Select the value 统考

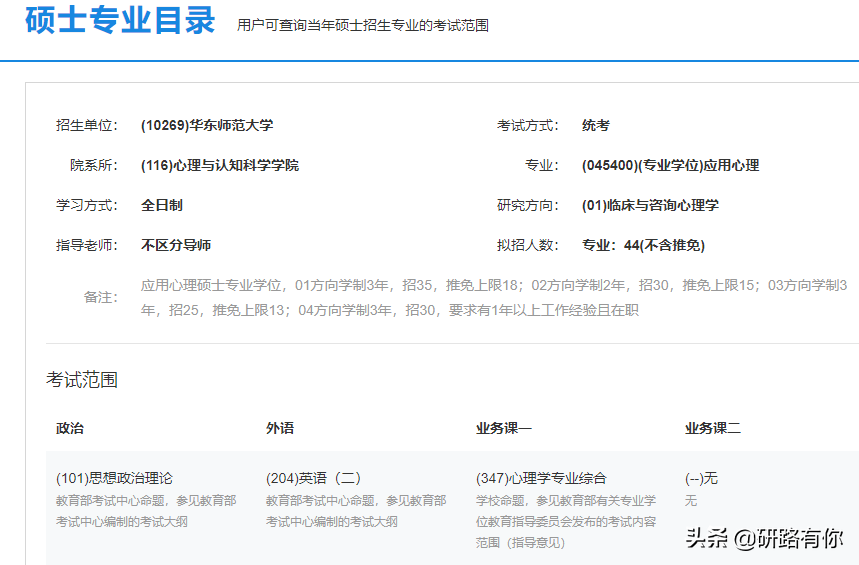596,125
